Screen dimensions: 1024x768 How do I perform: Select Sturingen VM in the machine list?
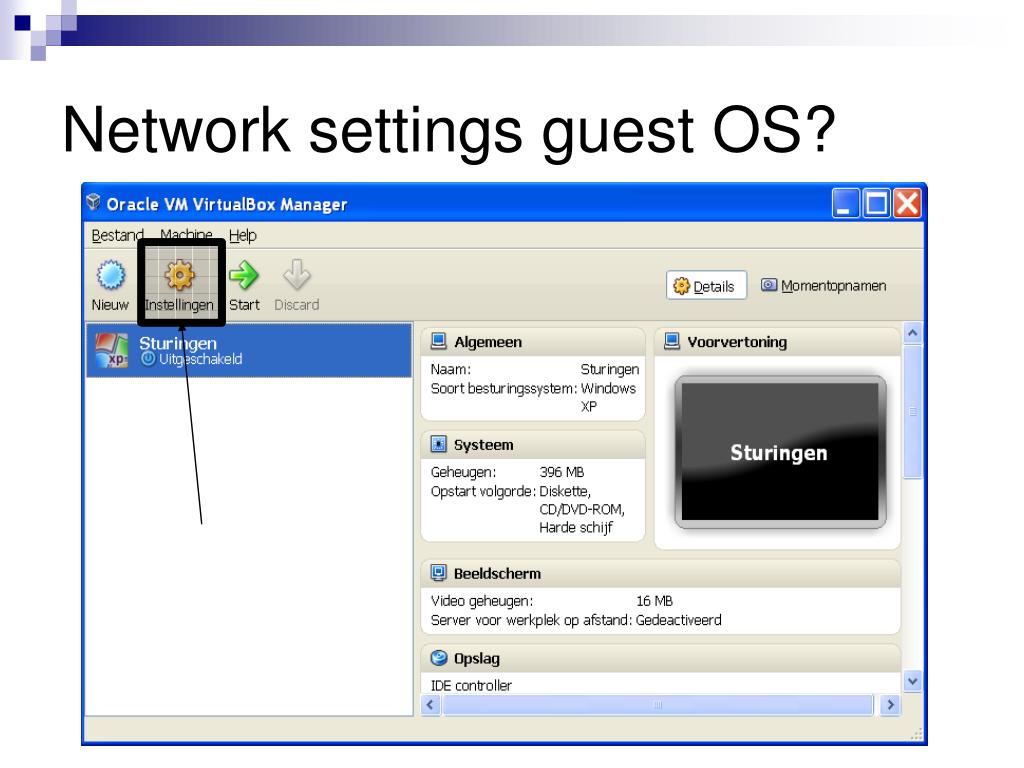(x=249, y=350)
